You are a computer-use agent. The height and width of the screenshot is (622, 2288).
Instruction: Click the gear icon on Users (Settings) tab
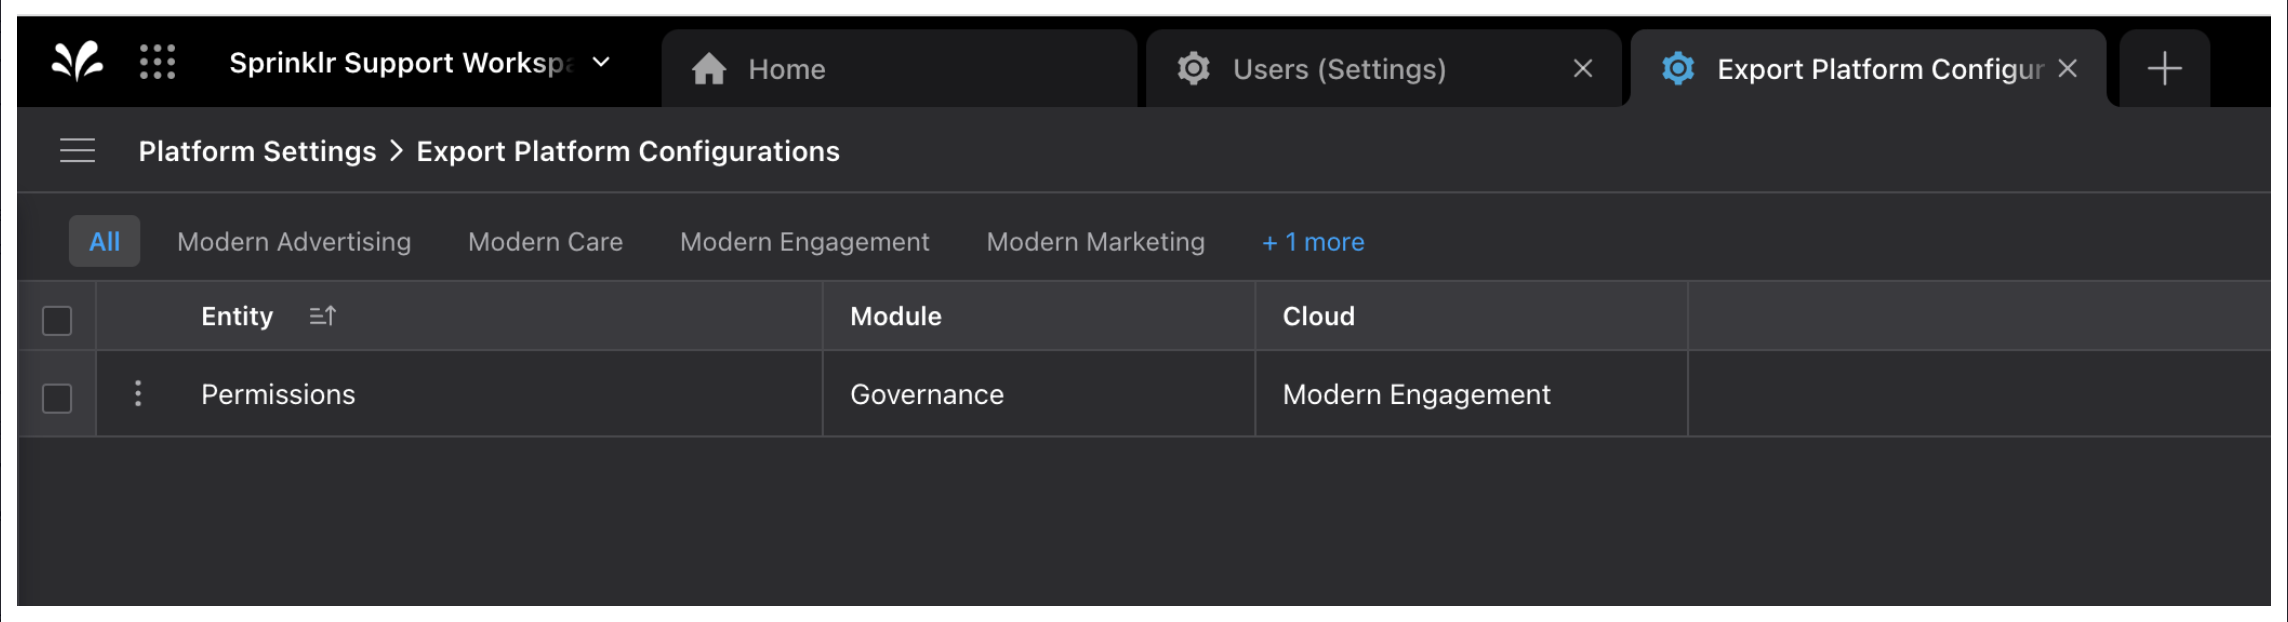click(1193, 69)
